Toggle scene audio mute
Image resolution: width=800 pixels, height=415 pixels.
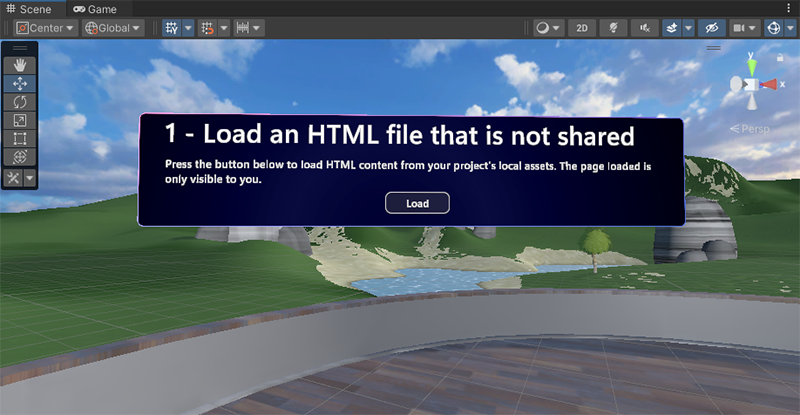pyautogui.click(x=645, y=28)
